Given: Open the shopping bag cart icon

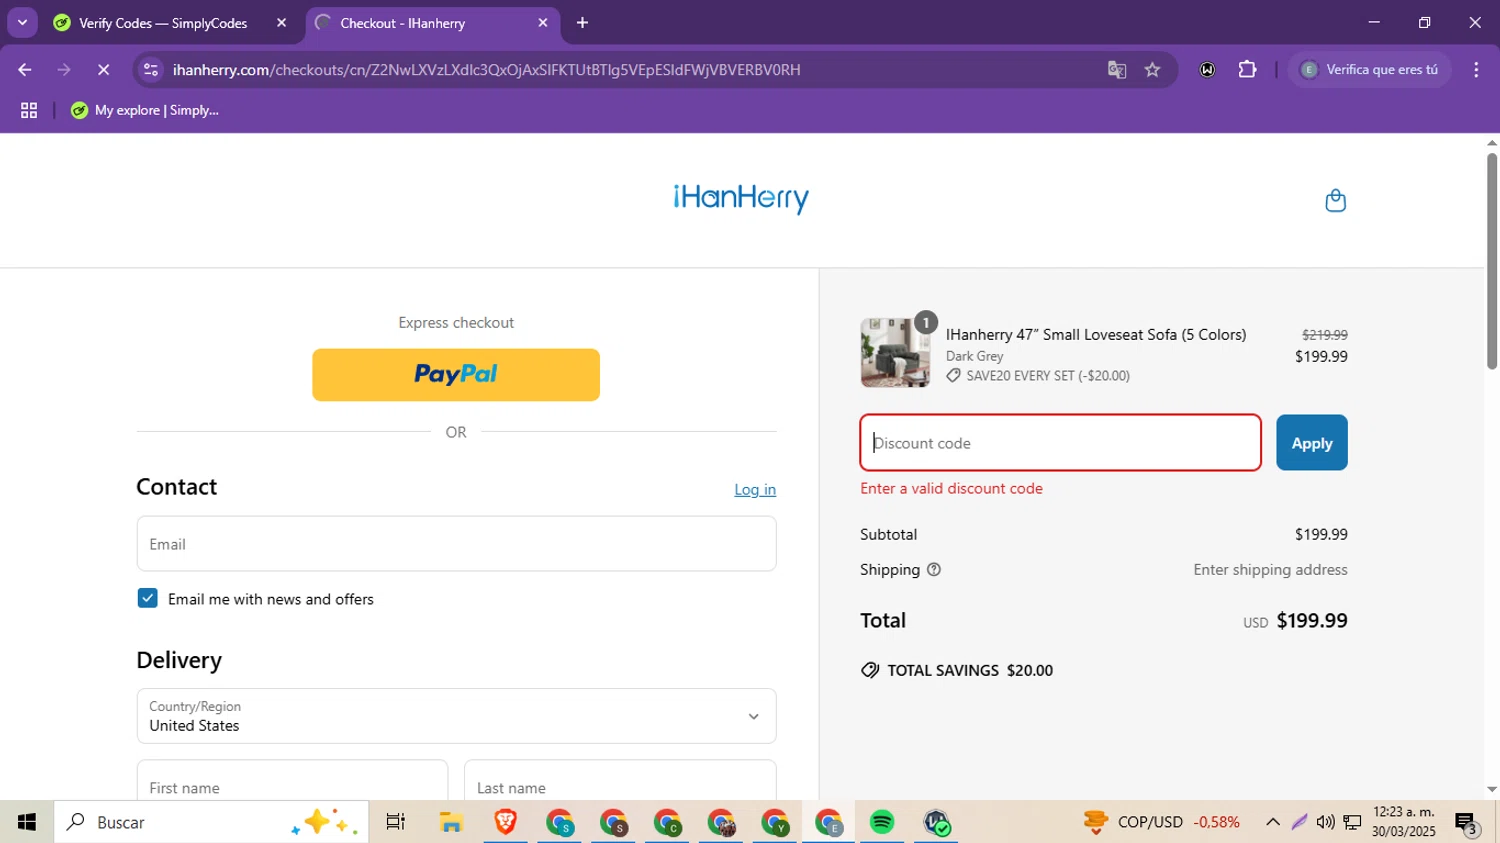Looking at the screenshot, I should coord(1335,201).
